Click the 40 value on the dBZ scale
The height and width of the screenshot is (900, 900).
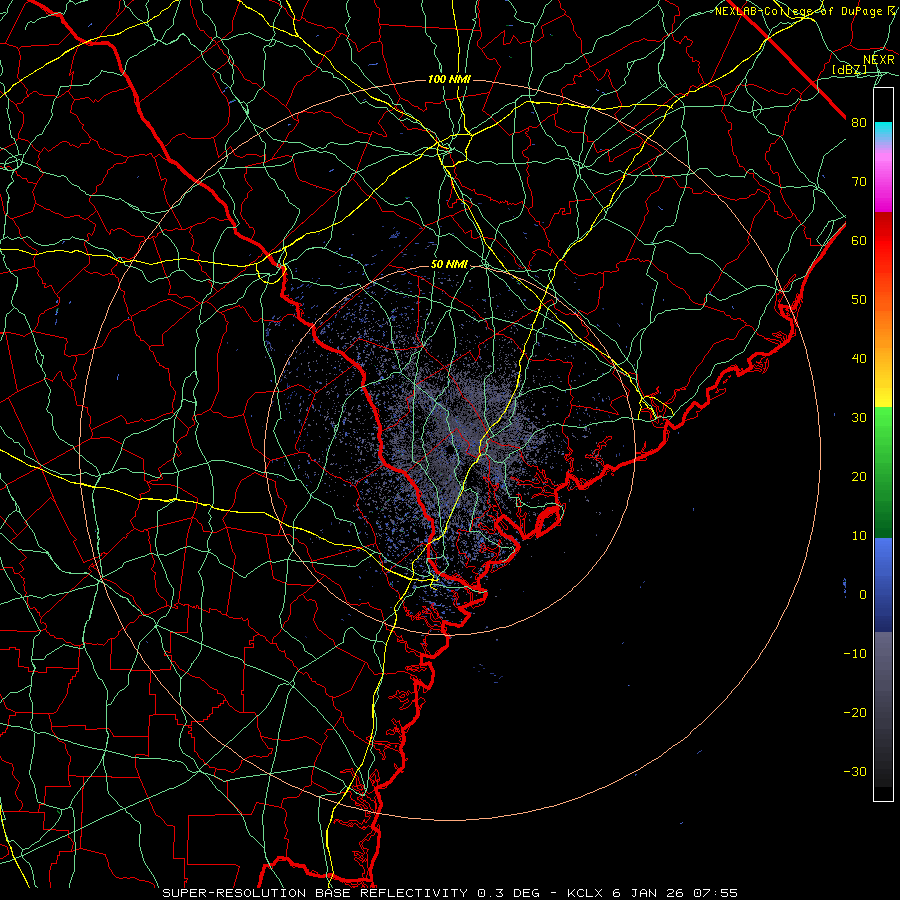[x=859, y=358]
